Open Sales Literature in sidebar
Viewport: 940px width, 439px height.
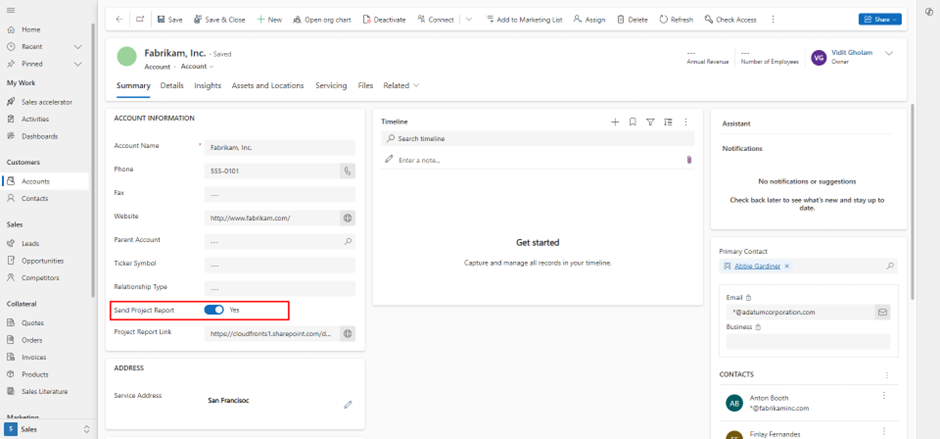click(45, 391)
